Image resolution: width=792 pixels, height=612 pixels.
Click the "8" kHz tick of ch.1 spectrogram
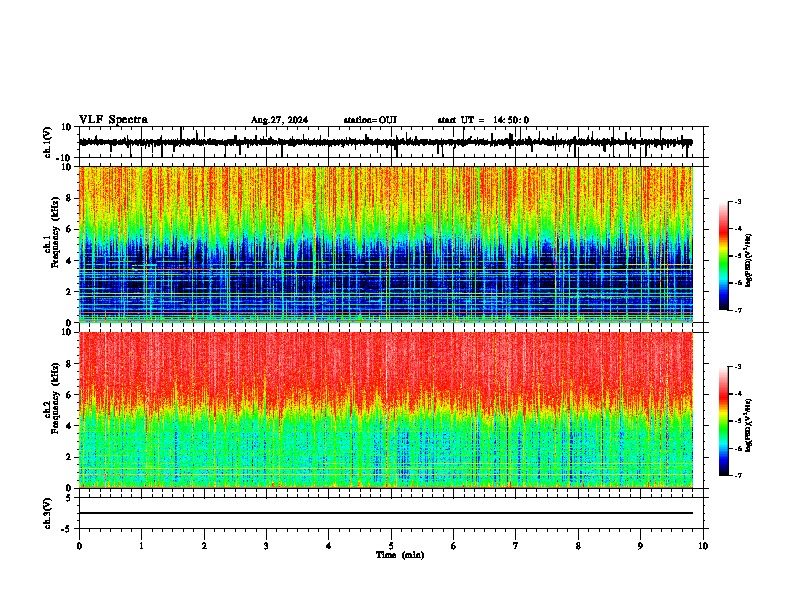[69, 198]
